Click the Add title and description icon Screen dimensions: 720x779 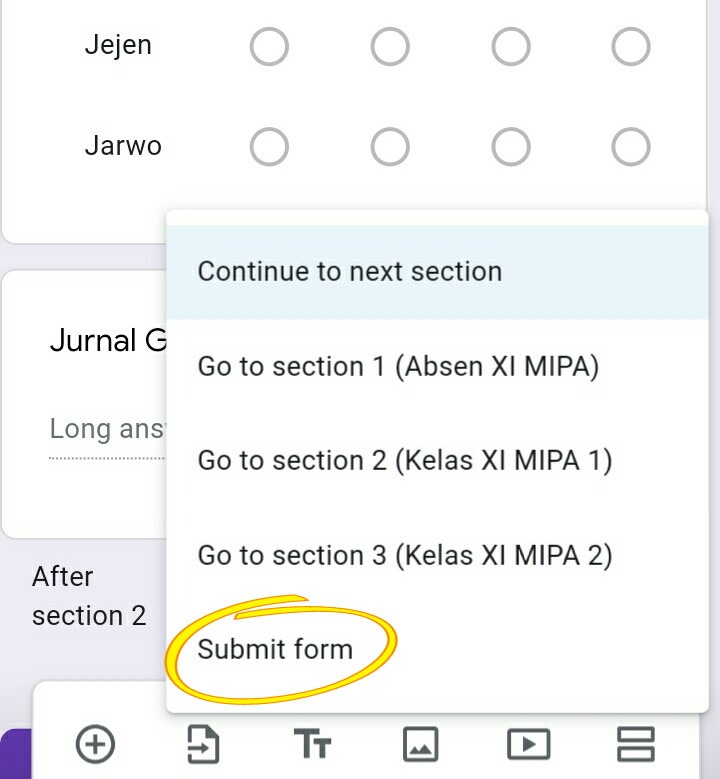tap(312, 744)
